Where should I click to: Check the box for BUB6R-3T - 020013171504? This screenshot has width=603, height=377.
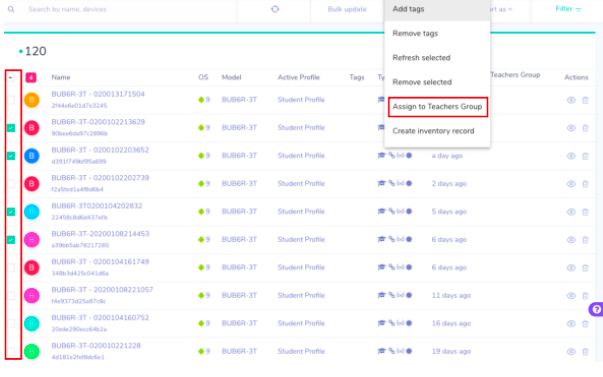[x=11, y=100]
